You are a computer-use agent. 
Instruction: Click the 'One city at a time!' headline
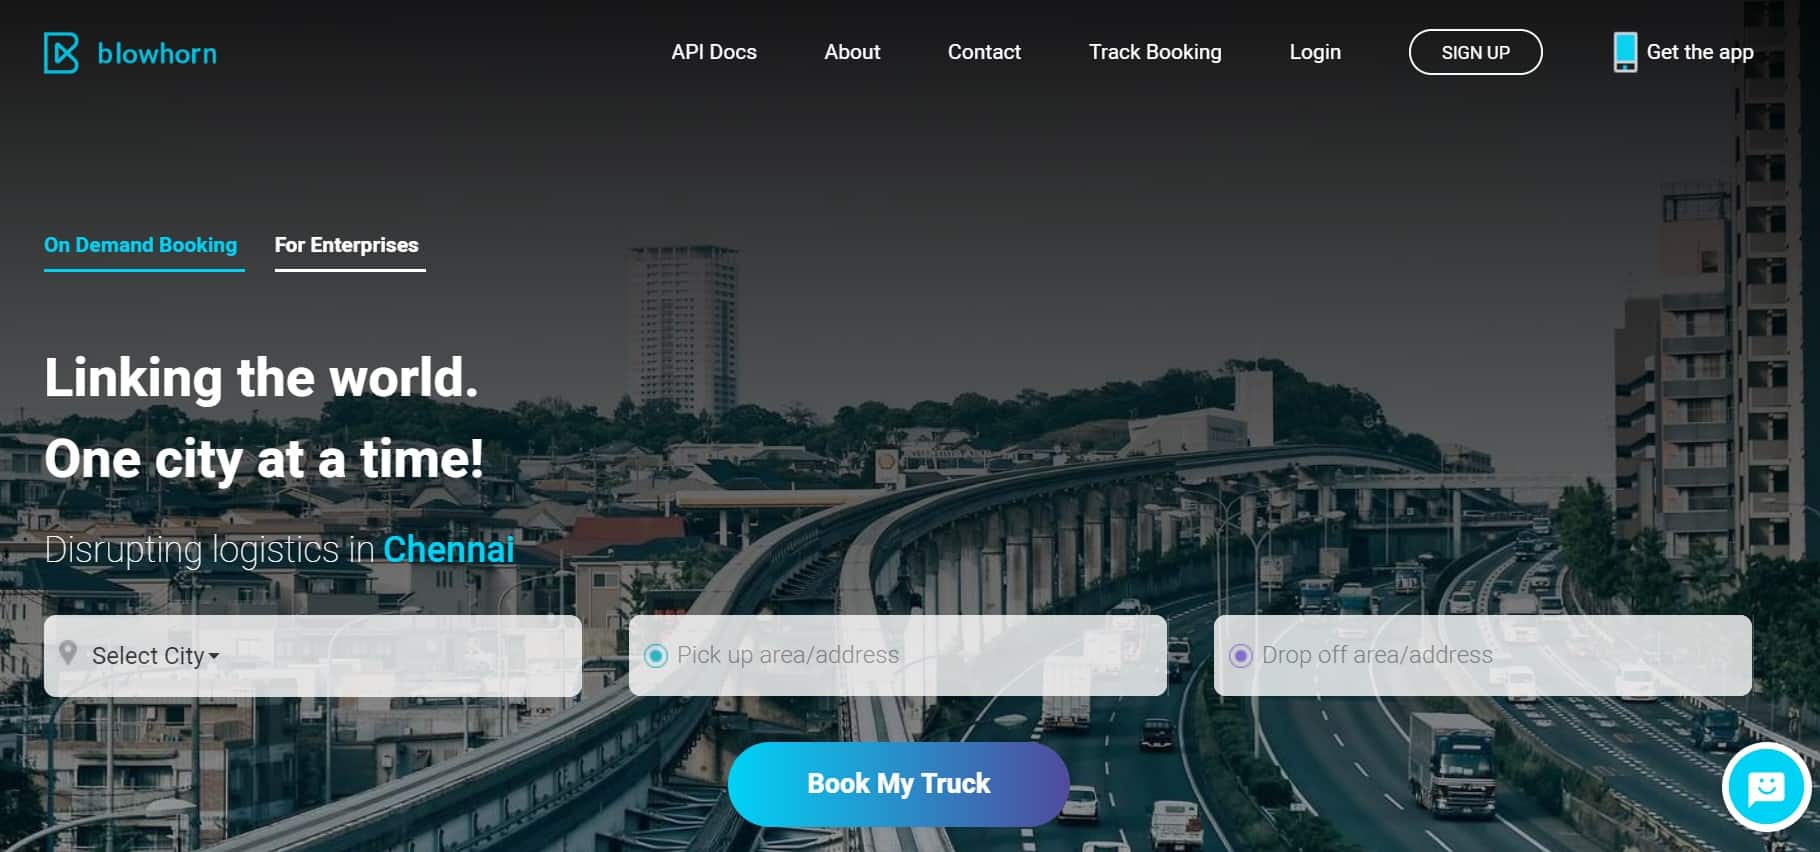coord(264,459)
